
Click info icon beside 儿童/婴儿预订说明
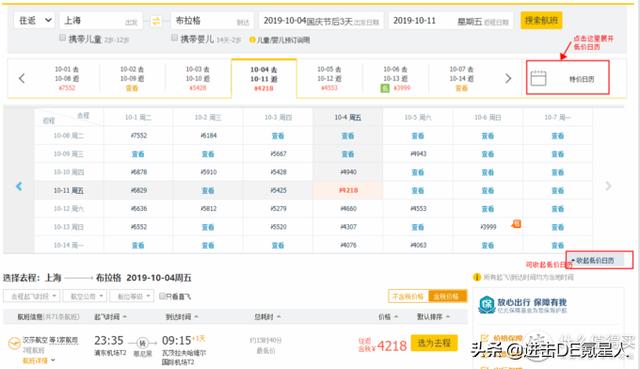pyautogui.click(x=252, y=40)
